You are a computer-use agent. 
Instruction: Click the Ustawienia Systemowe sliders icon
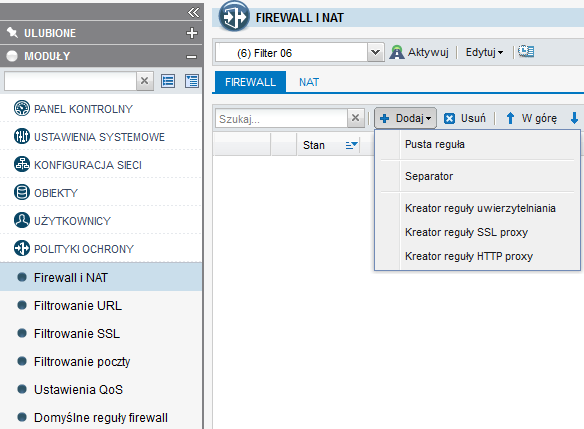tap(22, 136)
